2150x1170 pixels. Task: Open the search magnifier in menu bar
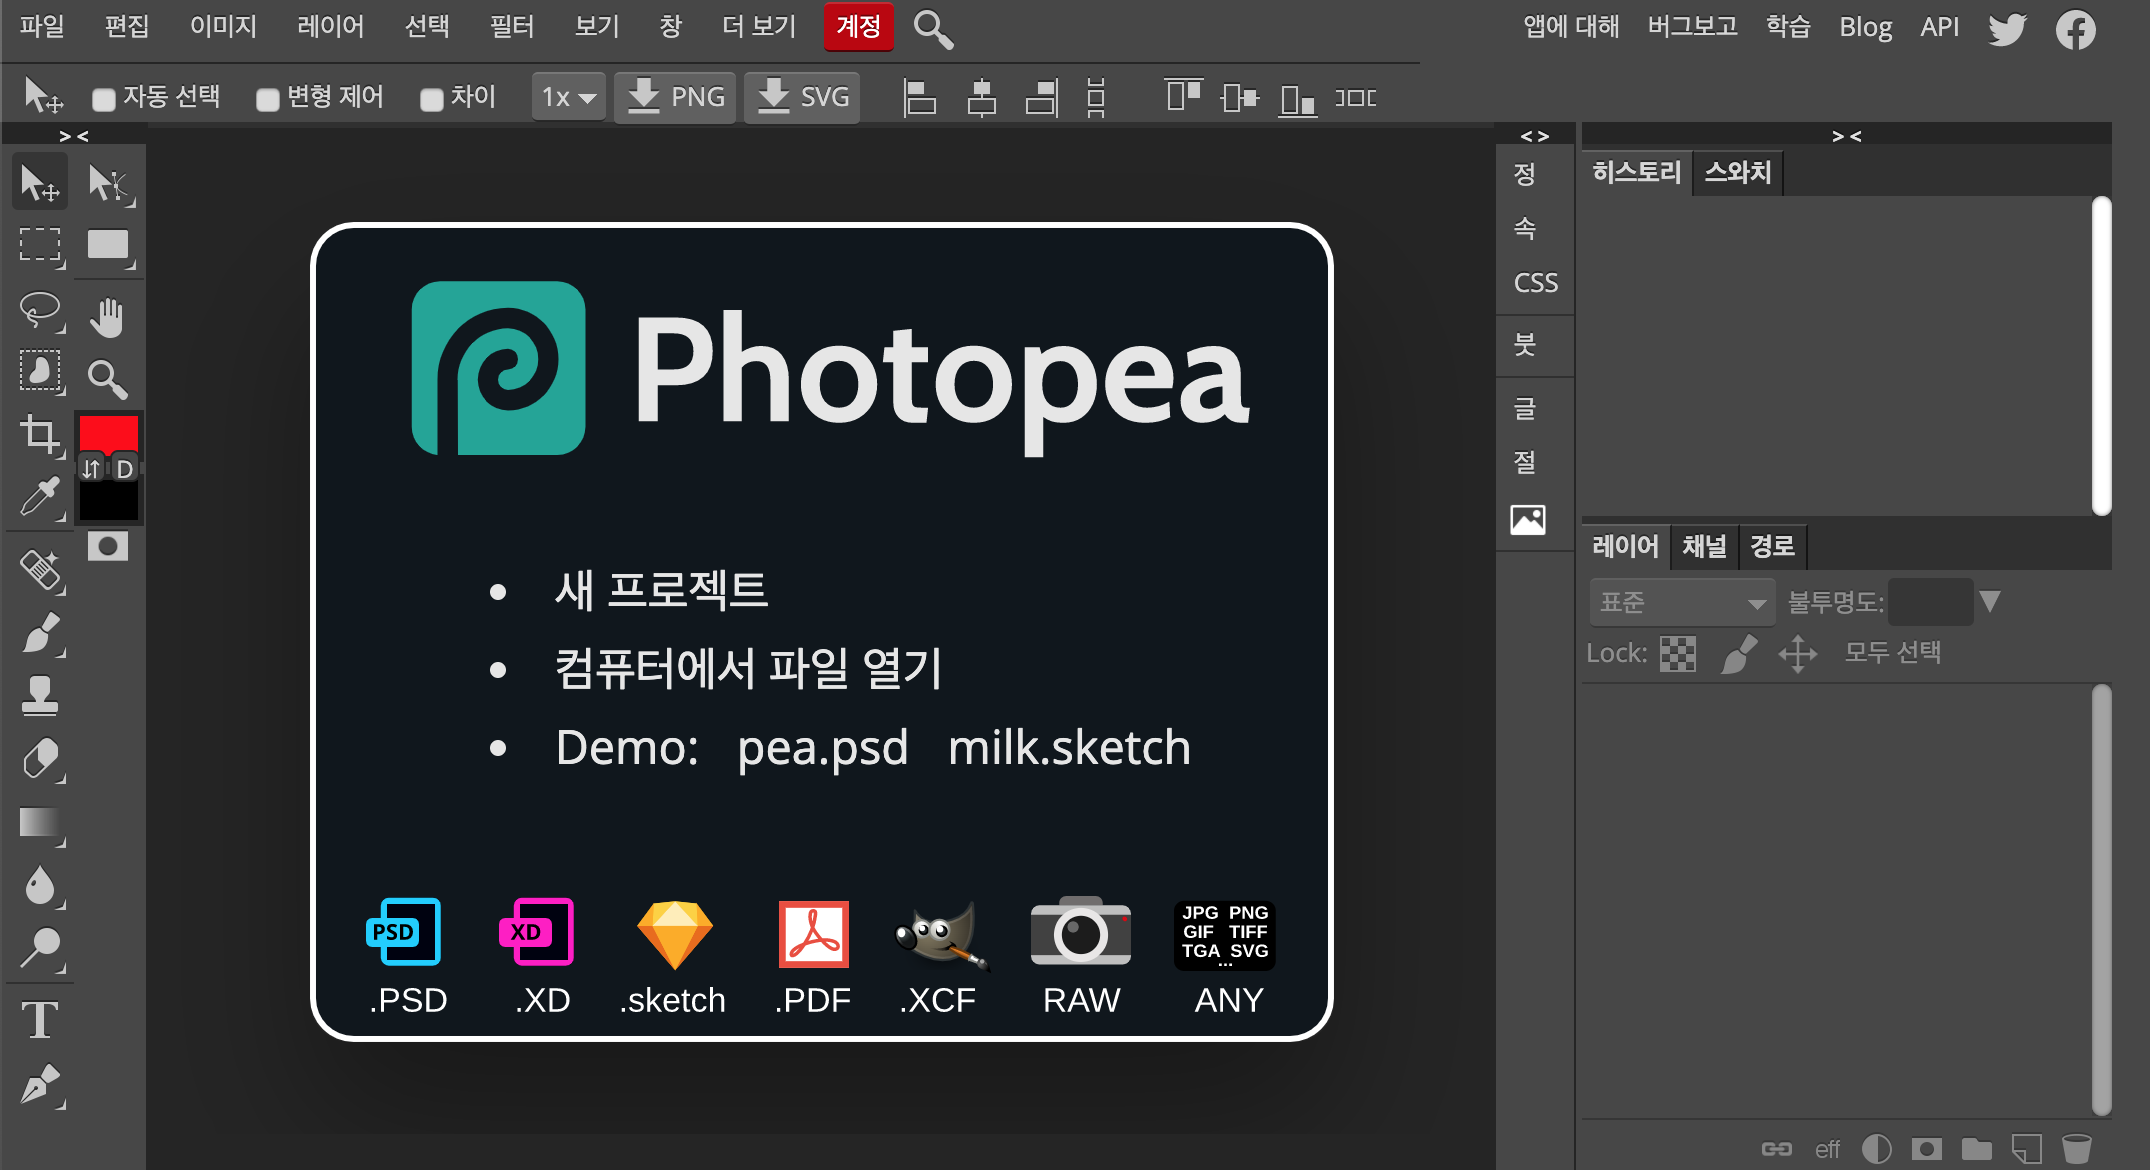(x=932, y=29)
